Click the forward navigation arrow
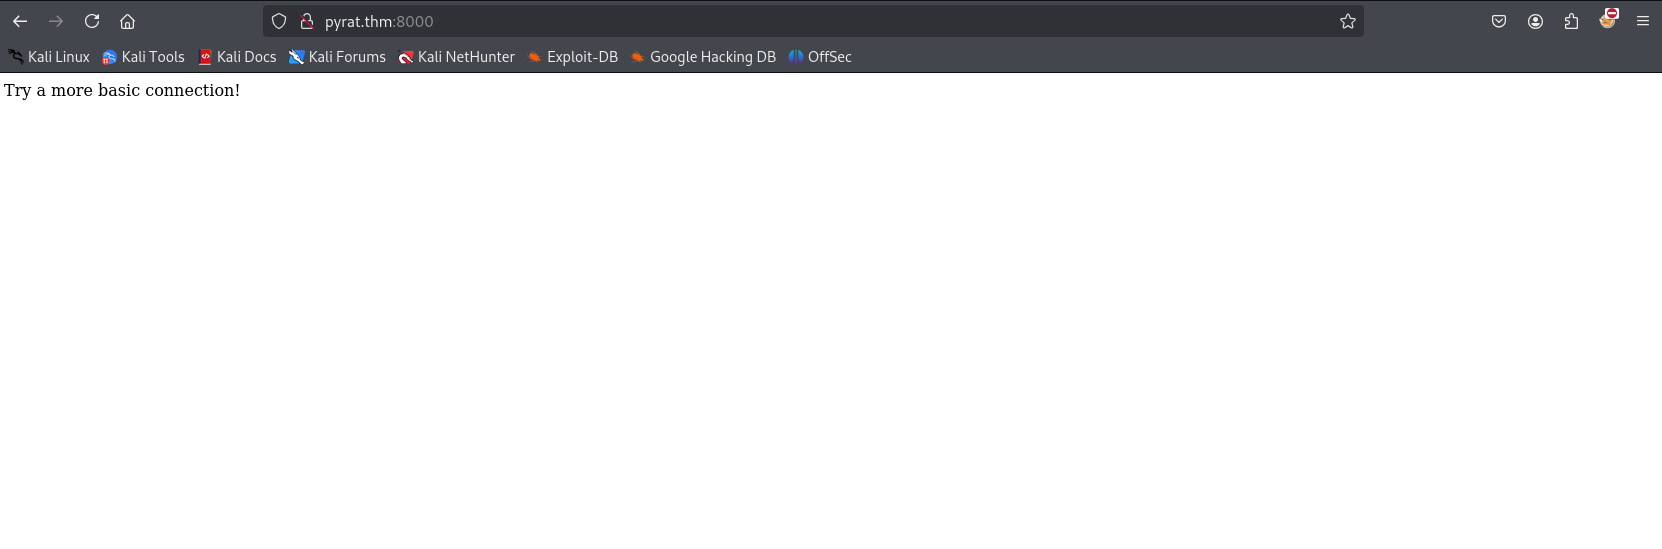The image size is (1662, 549). pyautogui.click(x=56, y=21)
